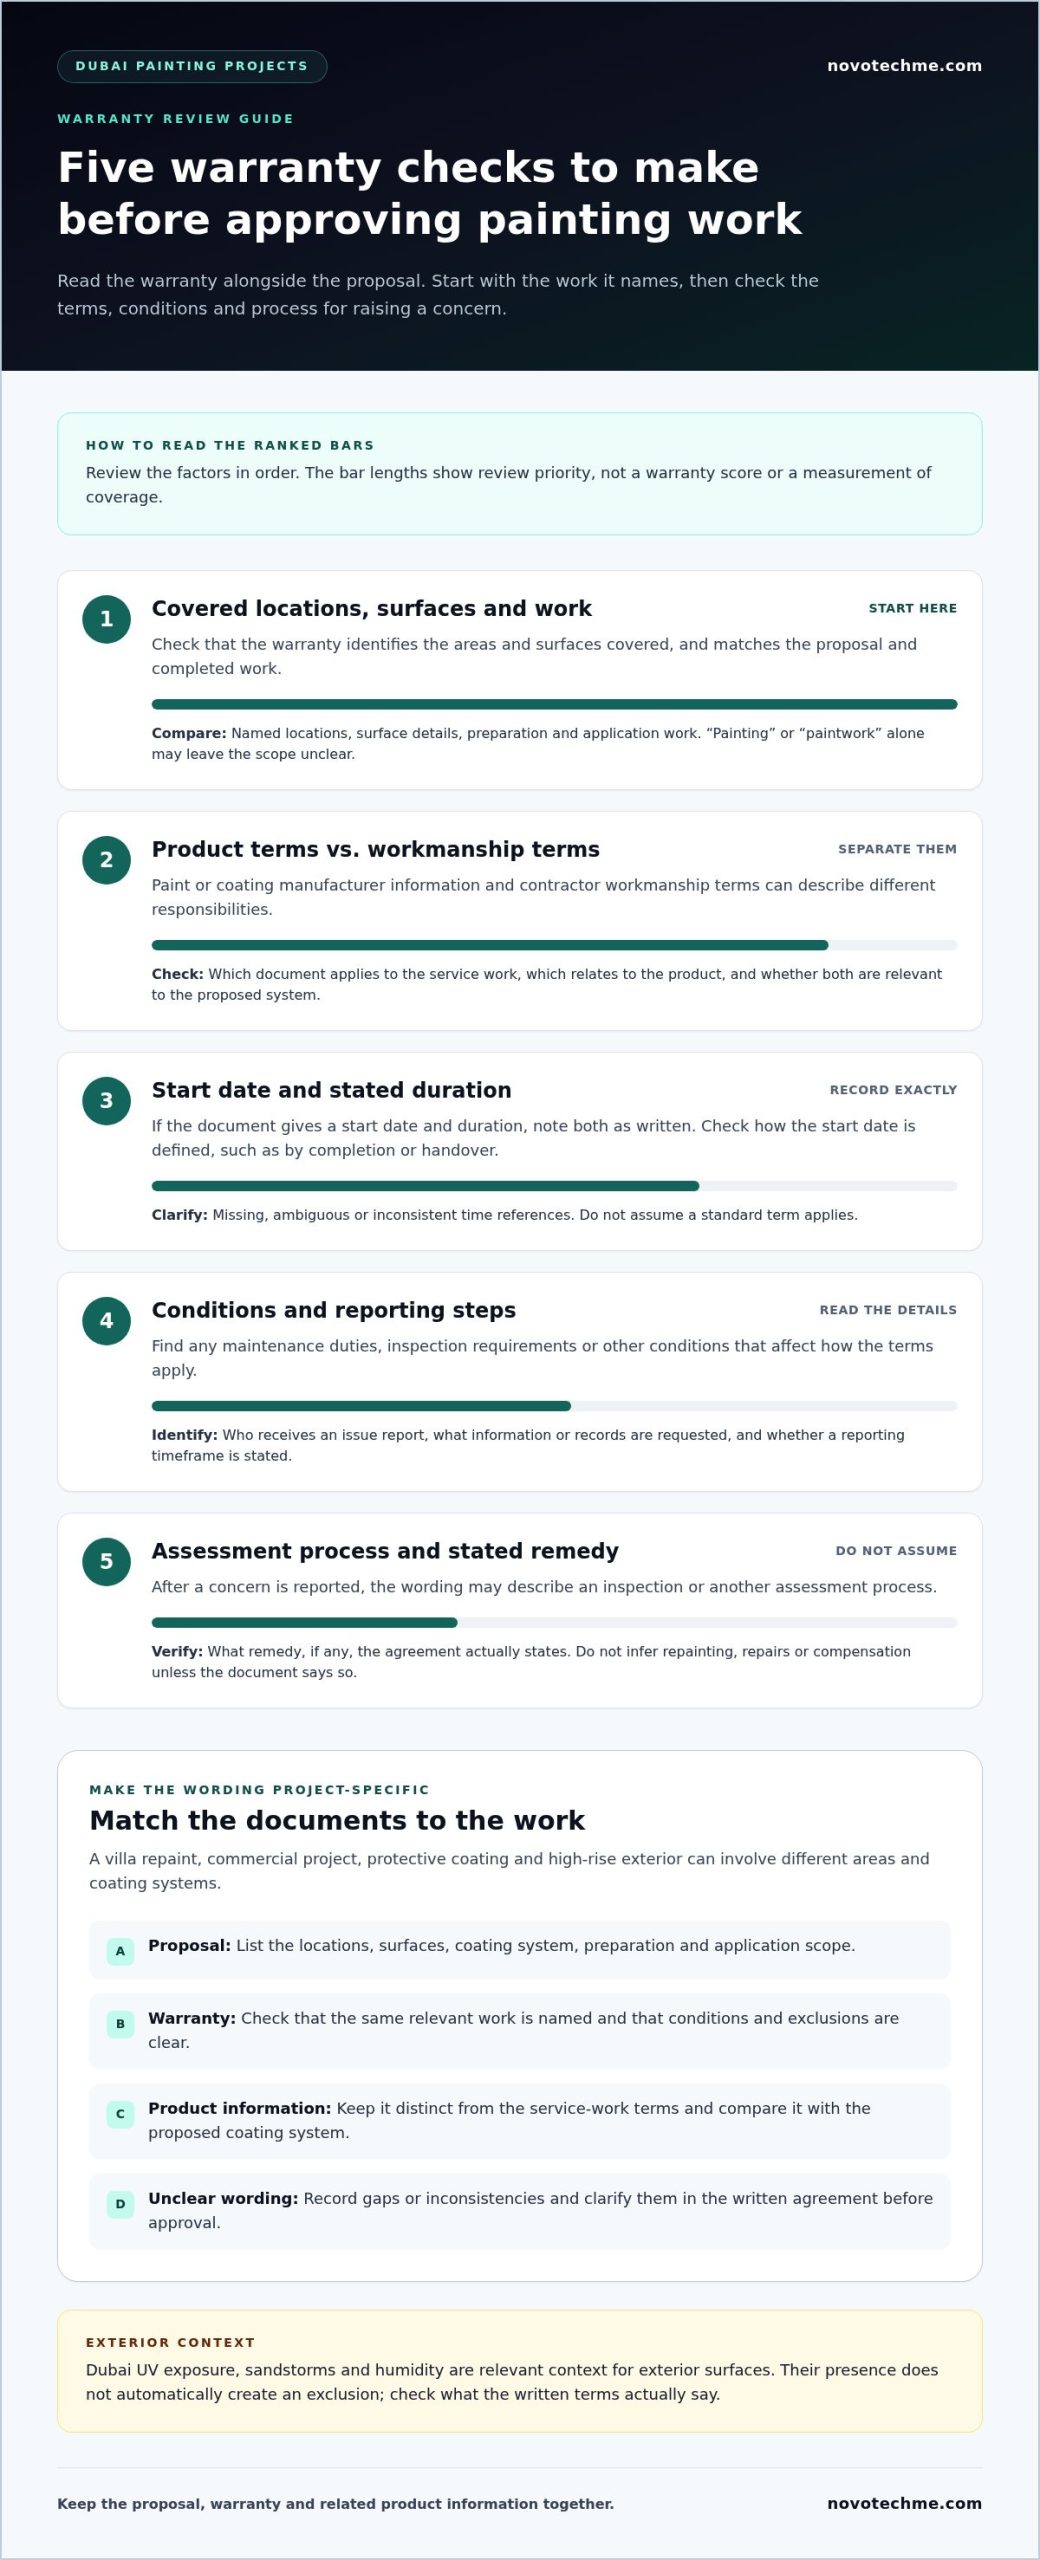The height and width of the screenshot is (2560, 1040).
Task: Click the priority bar under Product terms
Action: pos(554,946)
